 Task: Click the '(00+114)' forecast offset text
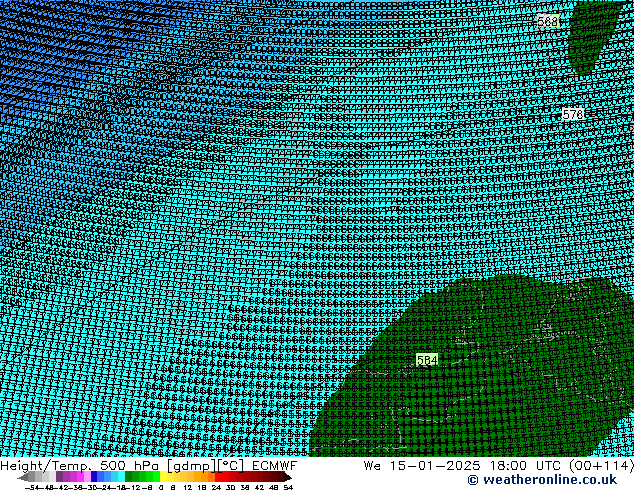click(x=602, y=466)
